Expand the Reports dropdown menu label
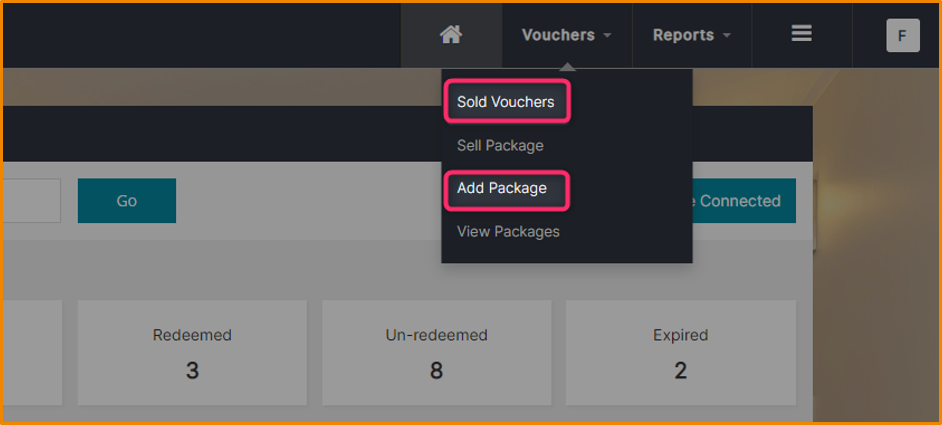942x425 pixels. pyautogui.click(x=683, y=35)
